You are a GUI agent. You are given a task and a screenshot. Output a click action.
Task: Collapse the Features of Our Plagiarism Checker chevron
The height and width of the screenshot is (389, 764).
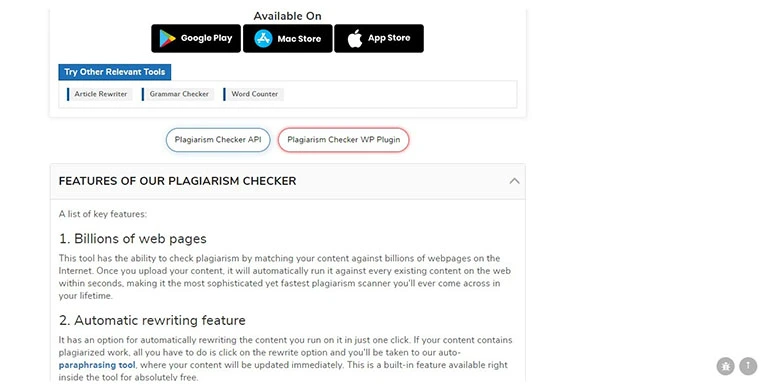[x=514, y=181]
